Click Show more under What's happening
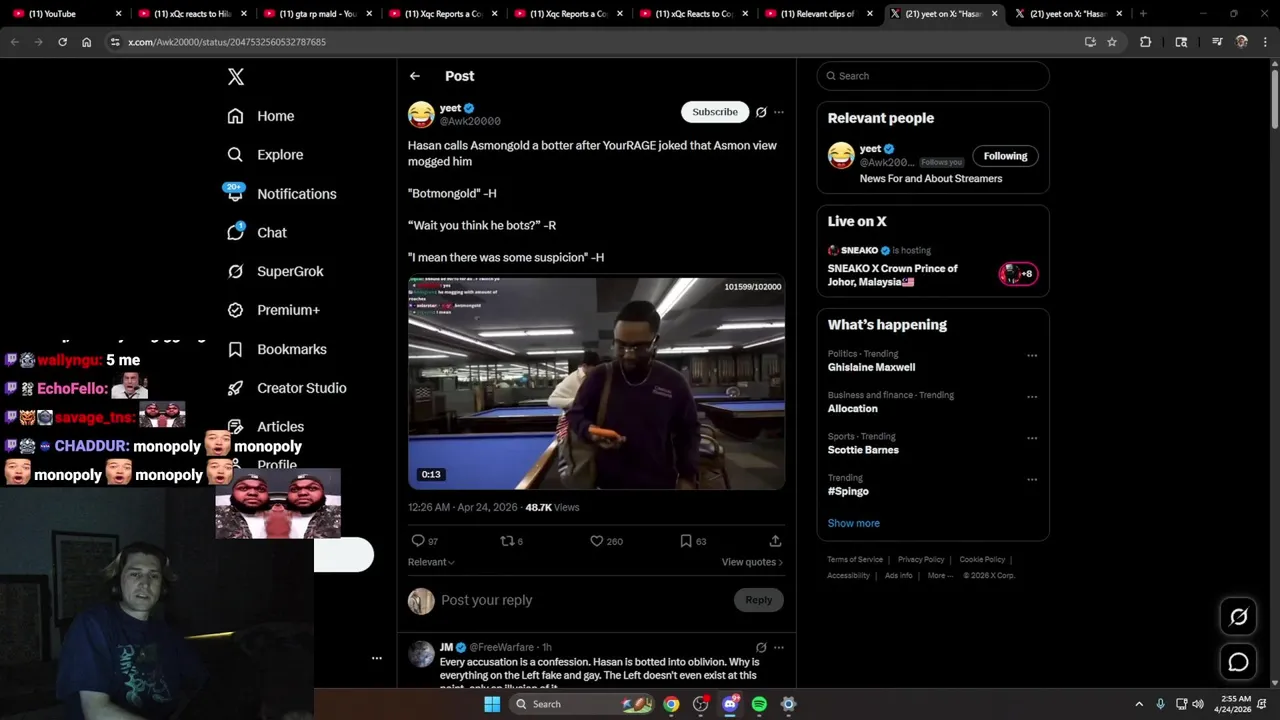Viewport: 1280px width, 720px height. (x=853, y=523)
